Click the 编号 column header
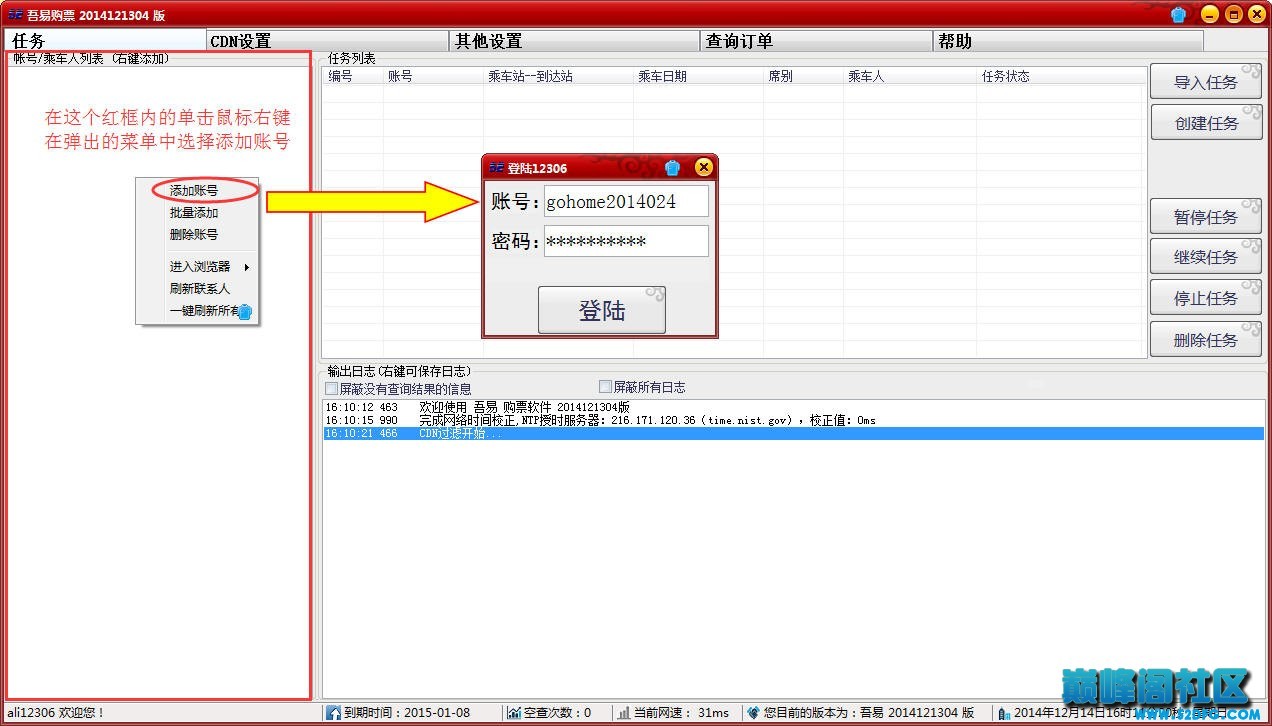The image size is (1272, 726). [x=353, y=76]
